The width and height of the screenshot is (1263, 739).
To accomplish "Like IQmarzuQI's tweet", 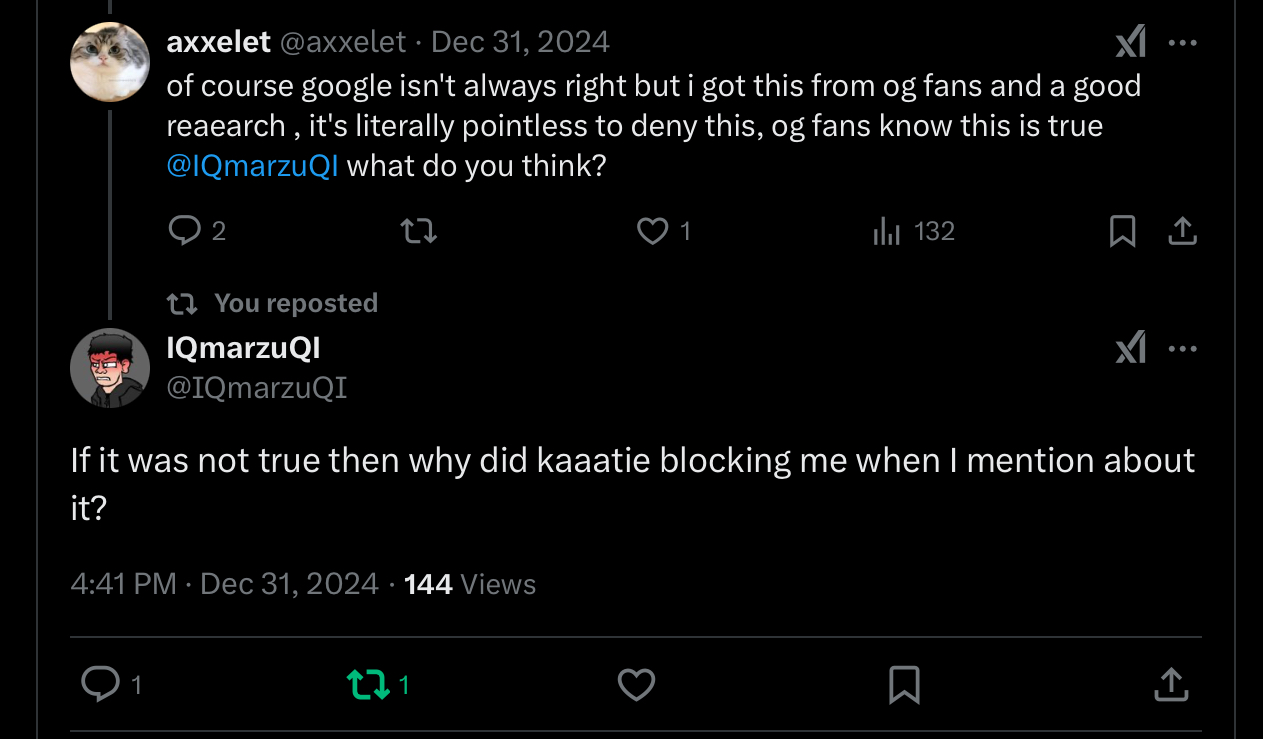I will pyautogui.click(x=636, y=685).
